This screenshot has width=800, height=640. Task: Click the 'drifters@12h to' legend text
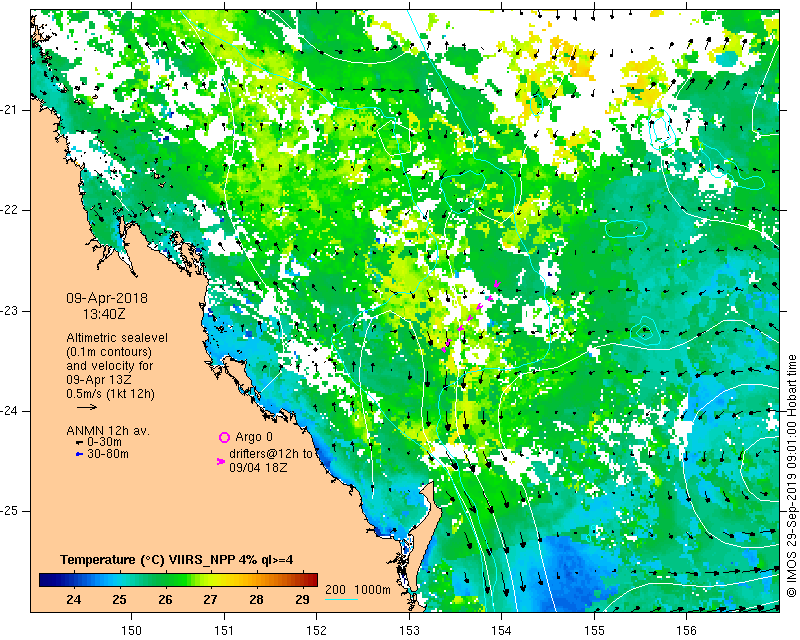[x=270, y=454]
